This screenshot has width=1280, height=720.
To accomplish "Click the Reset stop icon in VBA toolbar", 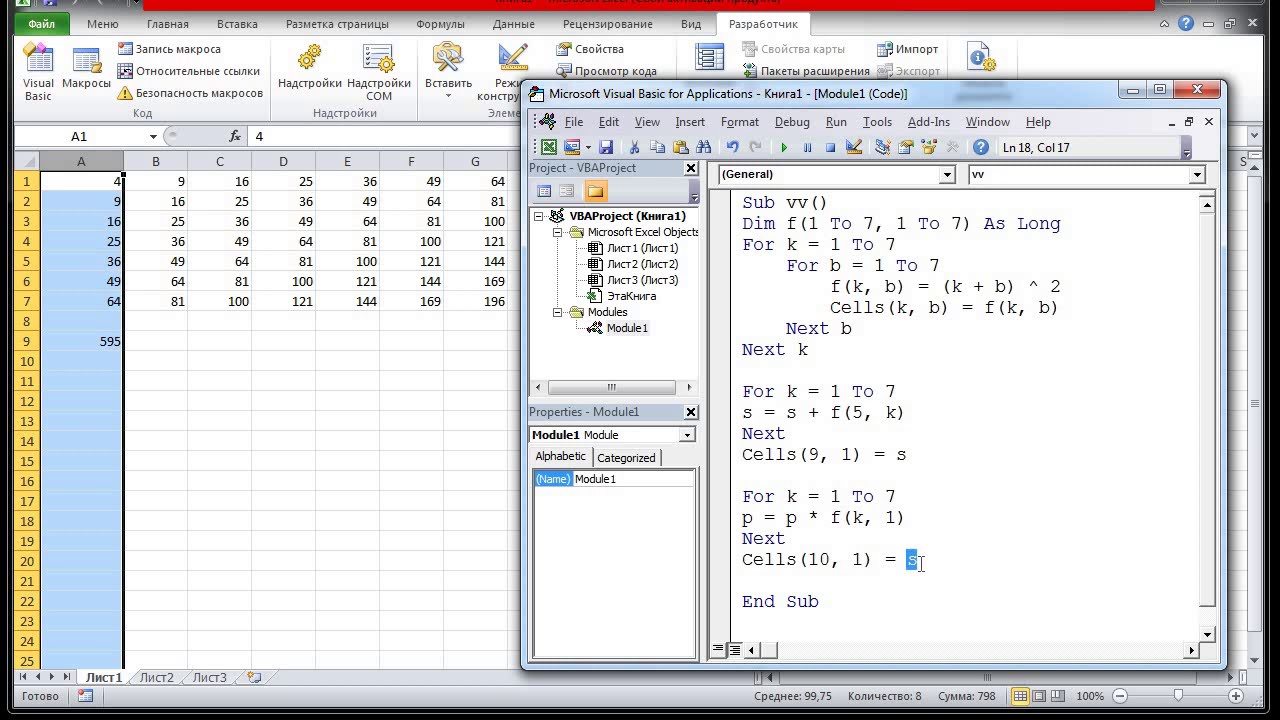I will pos(830,147).
